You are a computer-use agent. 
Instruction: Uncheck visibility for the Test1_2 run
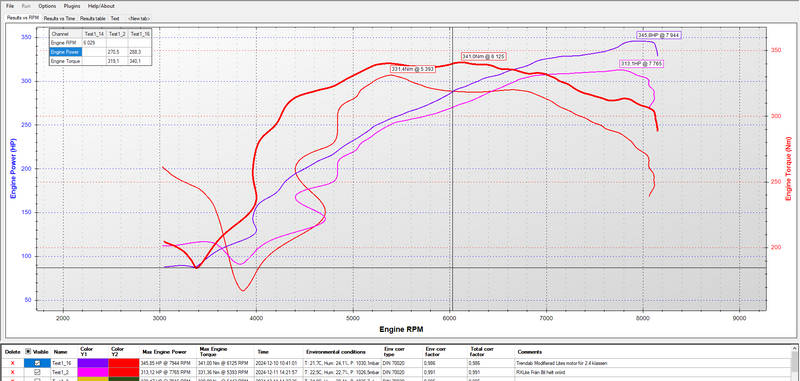37,372
